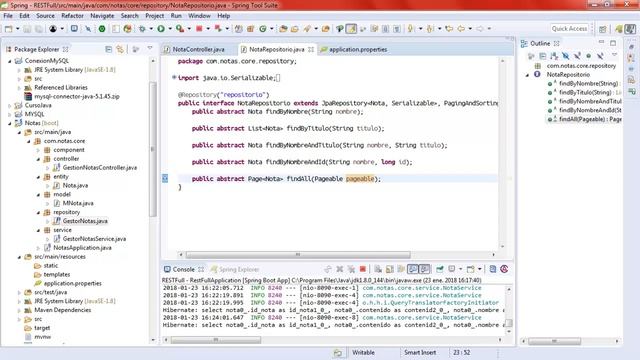Select MNota.java in the model package
The height and width of the screenshot is (360, 640).
tap(78, 203)
